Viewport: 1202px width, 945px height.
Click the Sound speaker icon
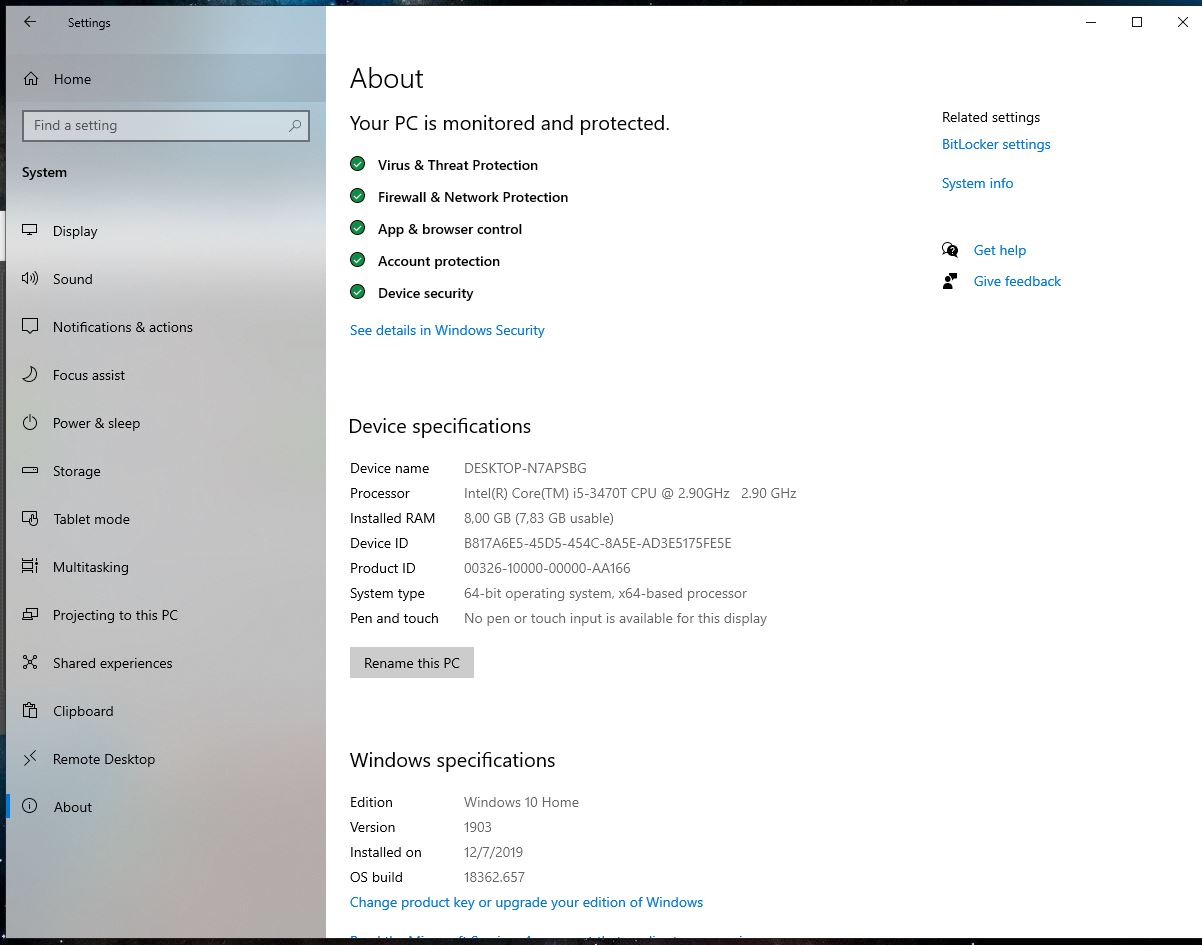pos(30,279)
